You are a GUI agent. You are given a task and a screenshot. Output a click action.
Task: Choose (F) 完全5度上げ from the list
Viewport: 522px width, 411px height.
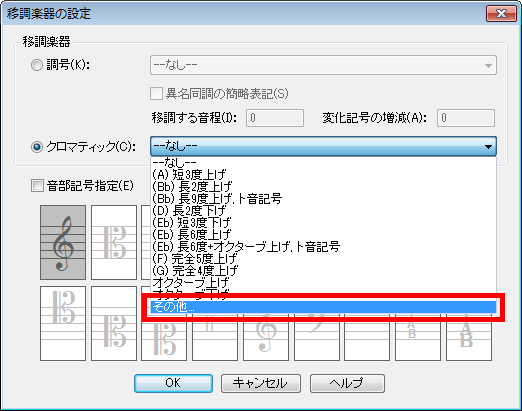point(323,259)
